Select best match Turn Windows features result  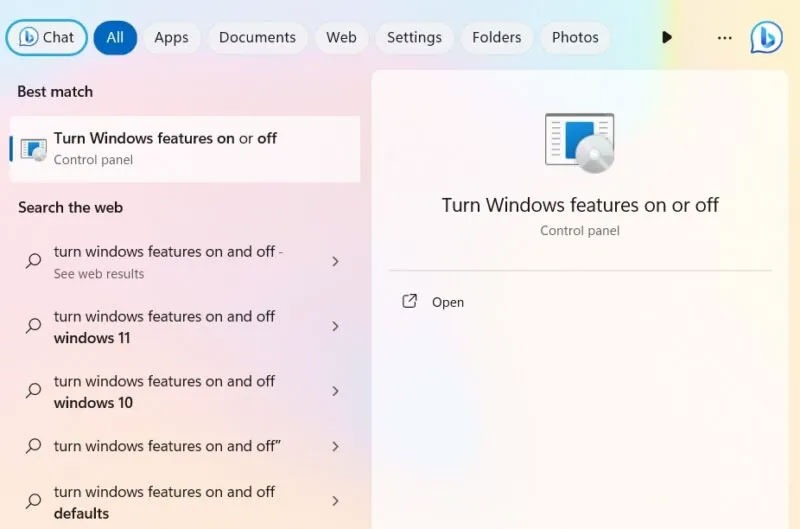click(185, 149)
